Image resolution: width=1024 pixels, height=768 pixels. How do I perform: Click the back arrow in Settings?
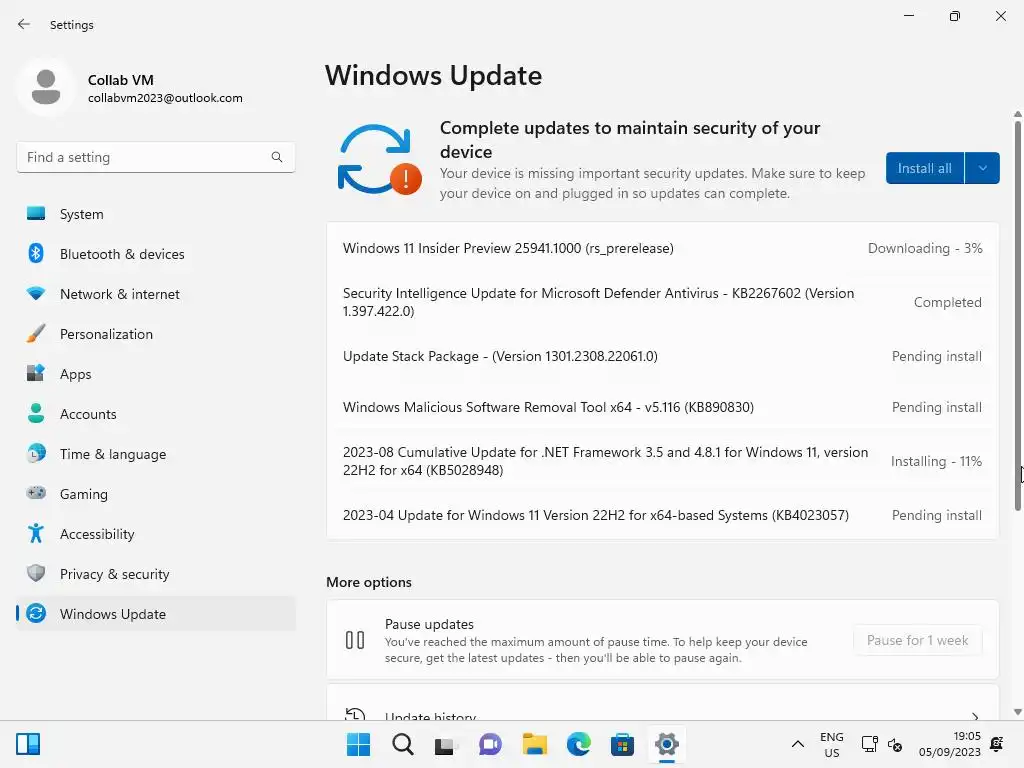(24, 24)
